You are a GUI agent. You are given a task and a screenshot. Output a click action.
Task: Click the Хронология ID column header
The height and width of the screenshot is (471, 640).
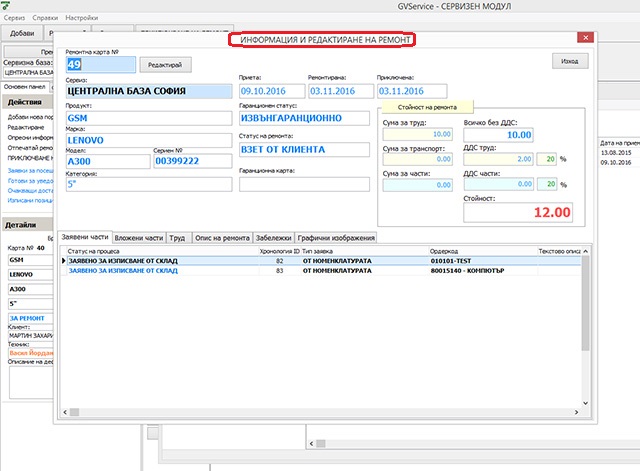(x=280, y=251)
